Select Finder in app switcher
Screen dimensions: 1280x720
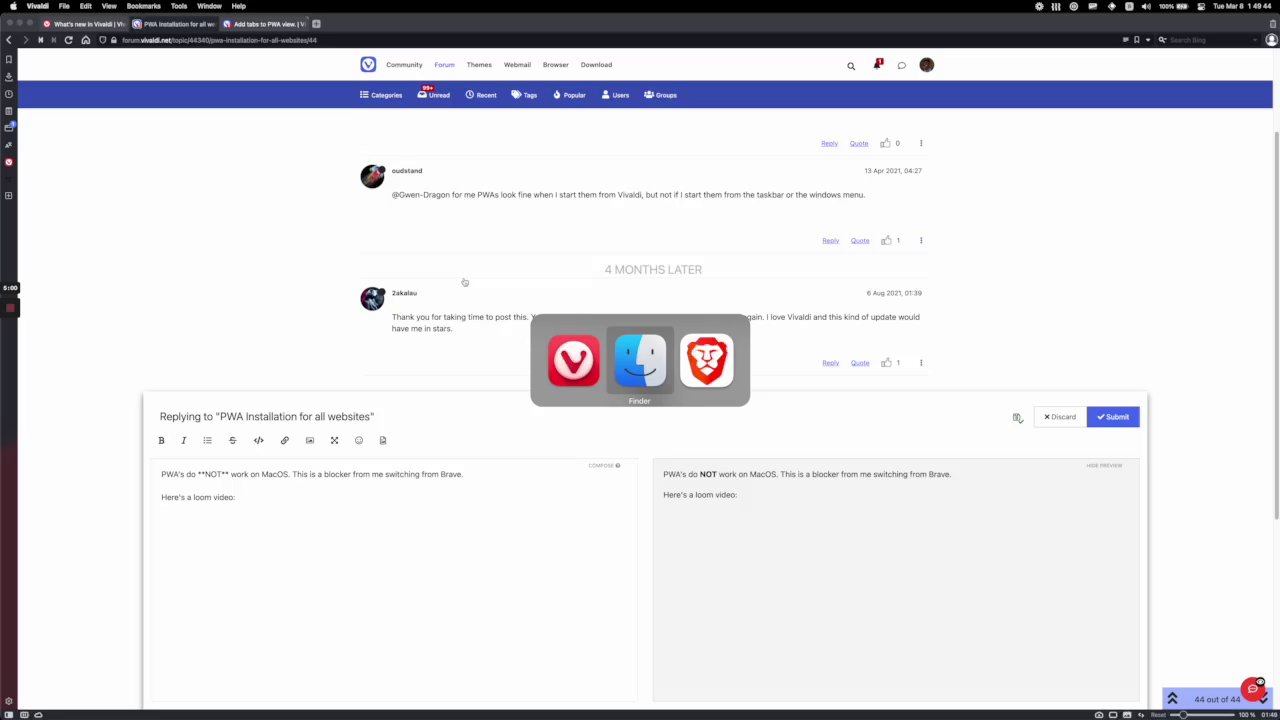(x=640, y=360)
